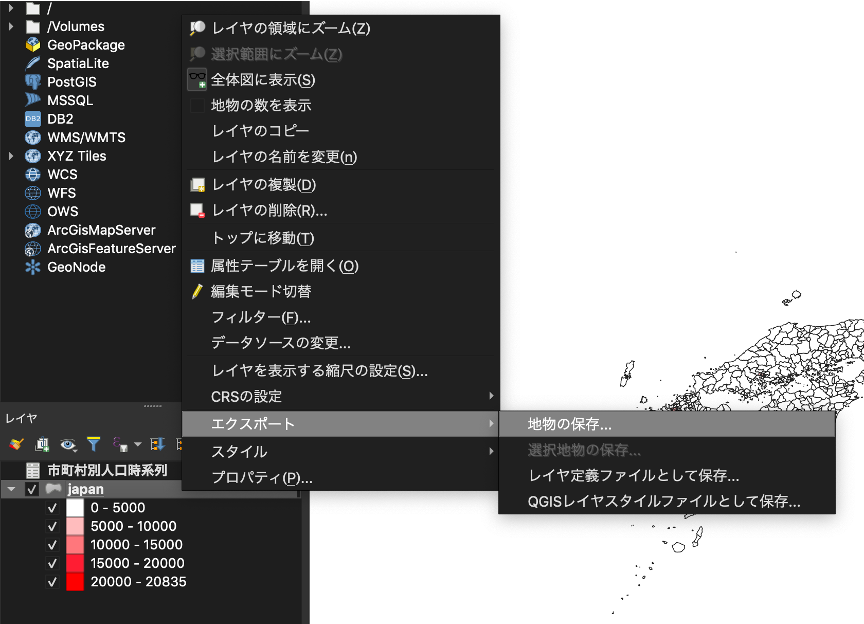Select レイヤを表示する縮尺の設定 menu item

click(341, 370)
